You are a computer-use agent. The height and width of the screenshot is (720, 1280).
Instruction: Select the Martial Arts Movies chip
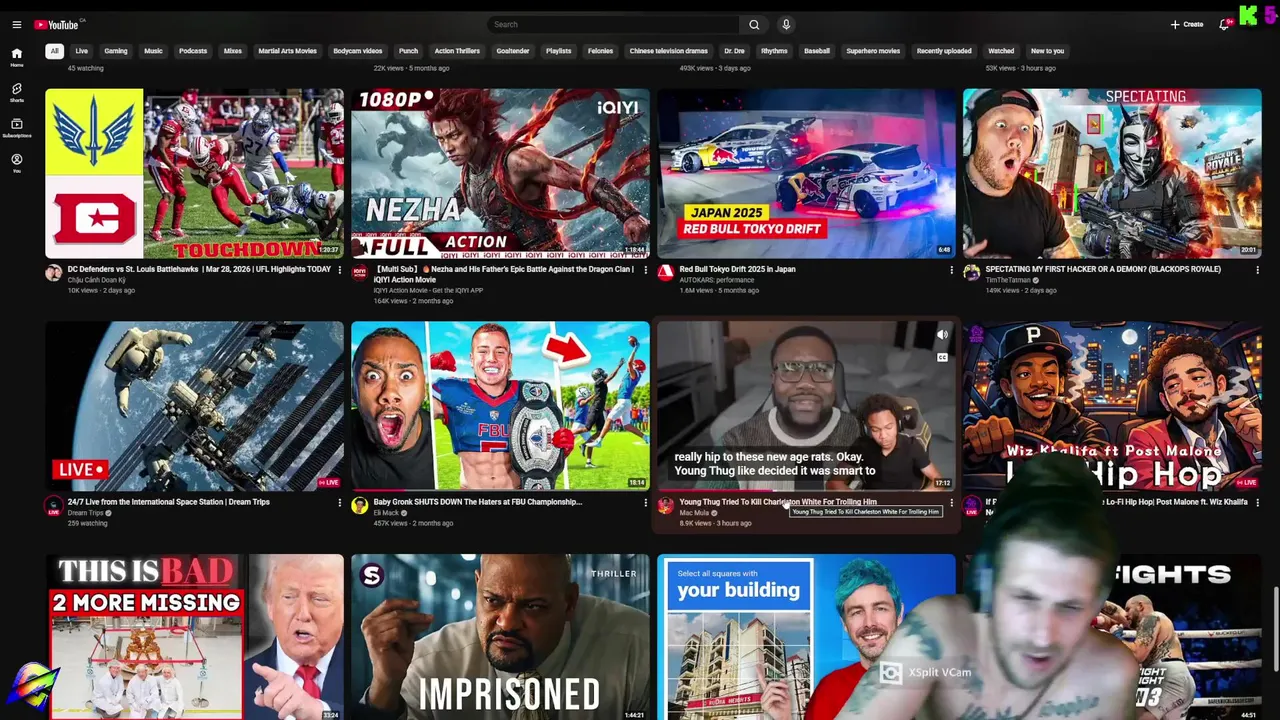coord(287,51)
